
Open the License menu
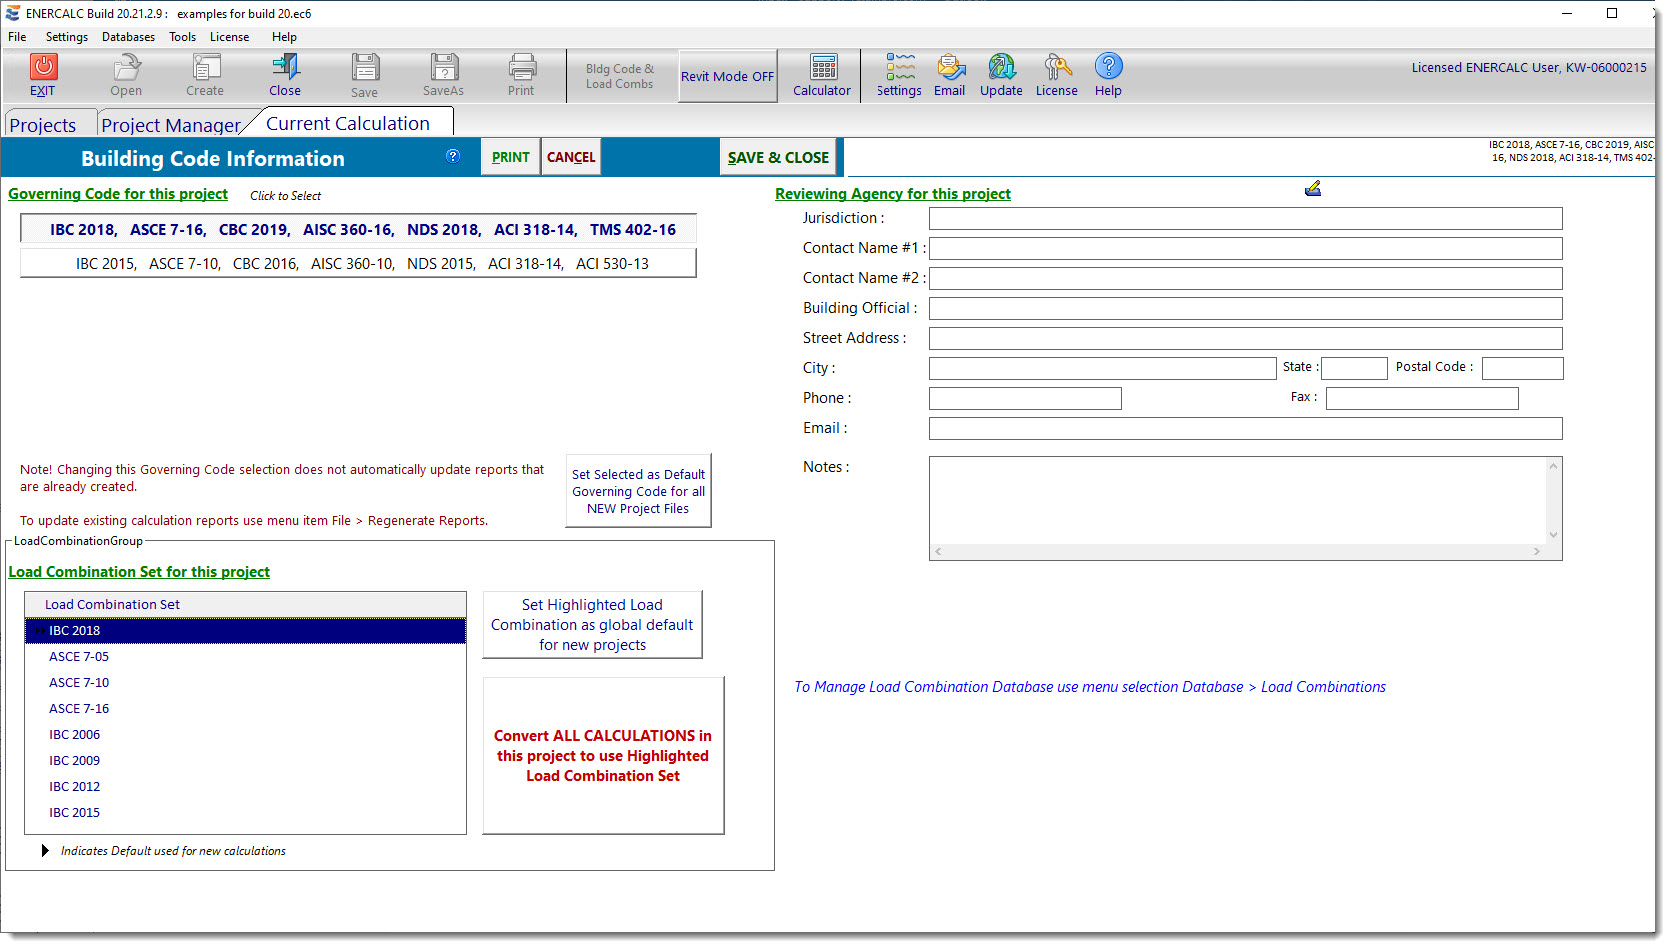pyautogui.click(x=230, y=37)
